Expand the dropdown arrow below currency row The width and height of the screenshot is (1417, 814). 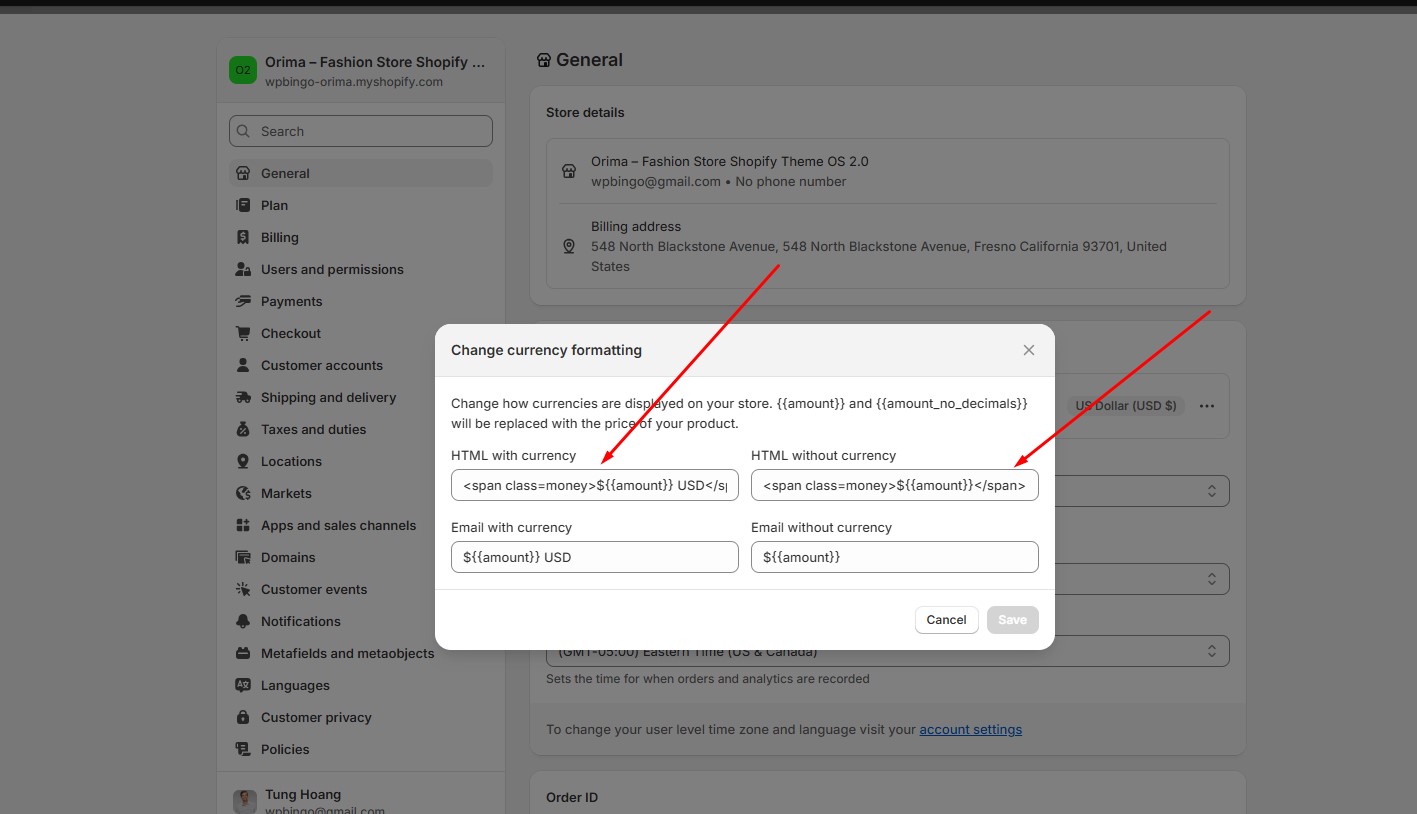click(x=1211, y=491)
